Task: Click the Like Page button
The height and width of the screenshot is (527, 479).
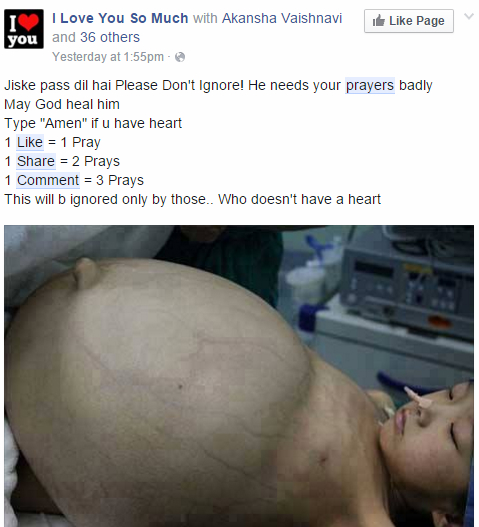Action: (x=409, y=21)
